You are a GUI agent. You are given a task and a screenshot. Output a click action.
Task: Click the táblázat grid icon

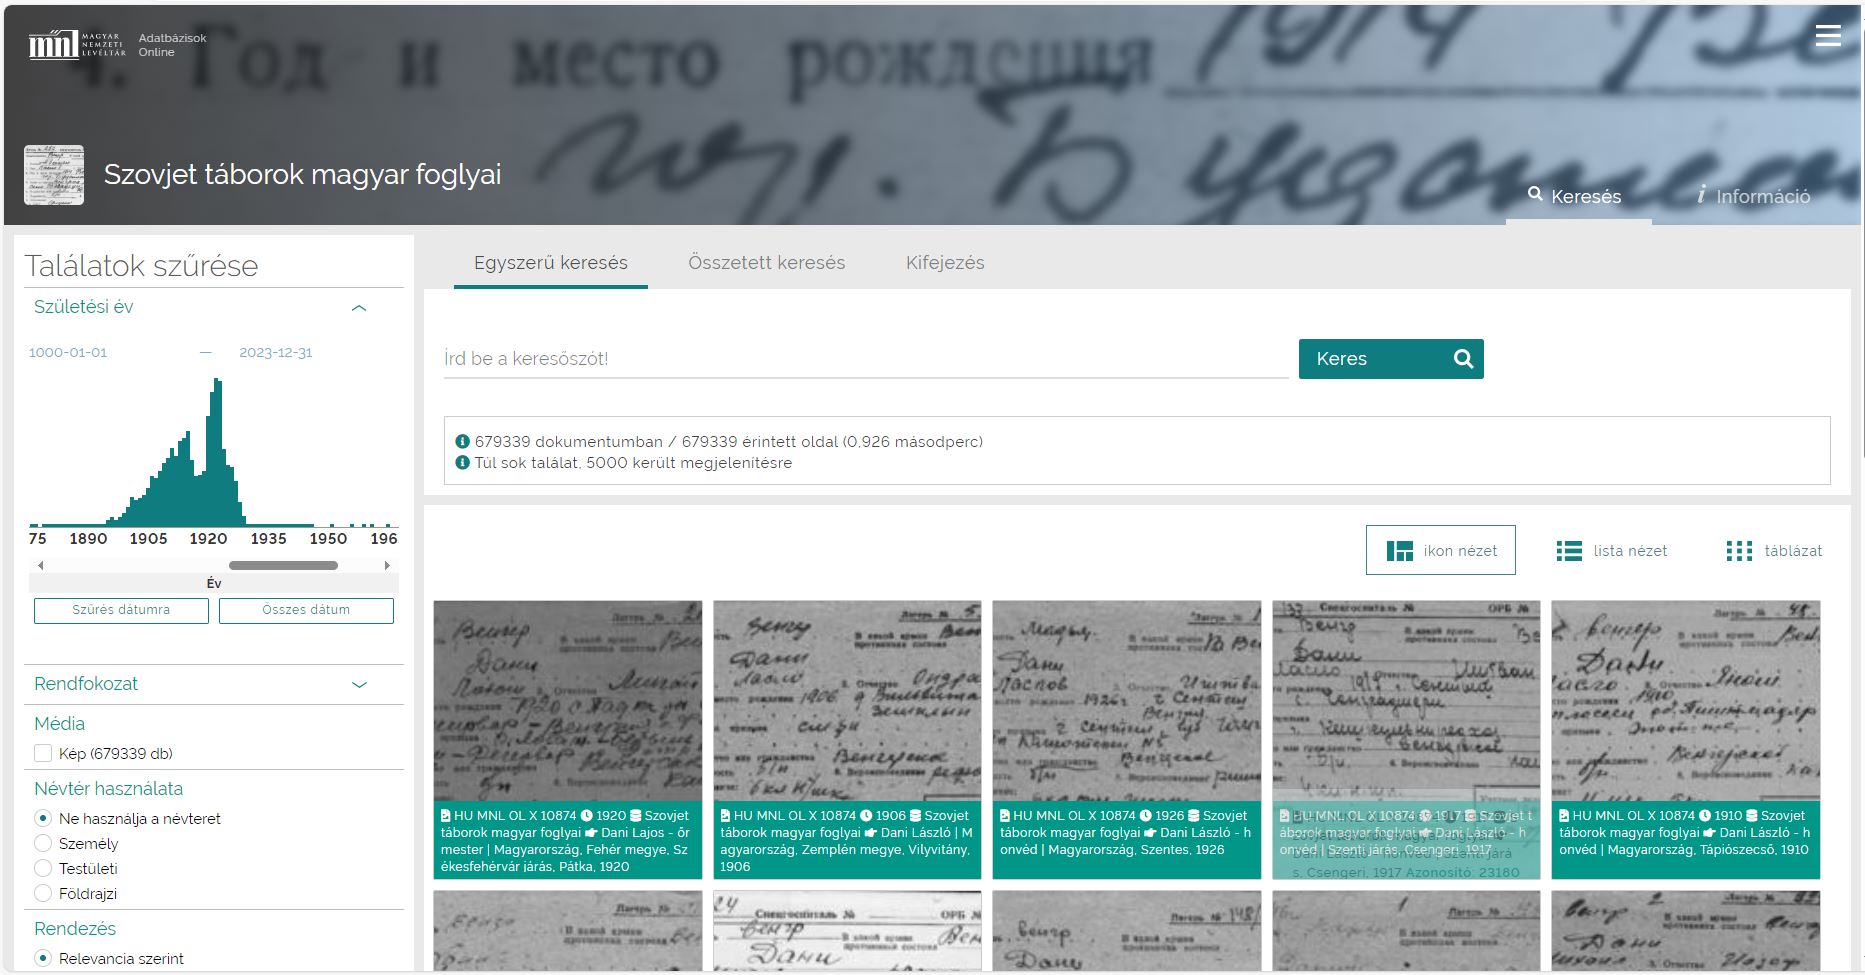1739,551
